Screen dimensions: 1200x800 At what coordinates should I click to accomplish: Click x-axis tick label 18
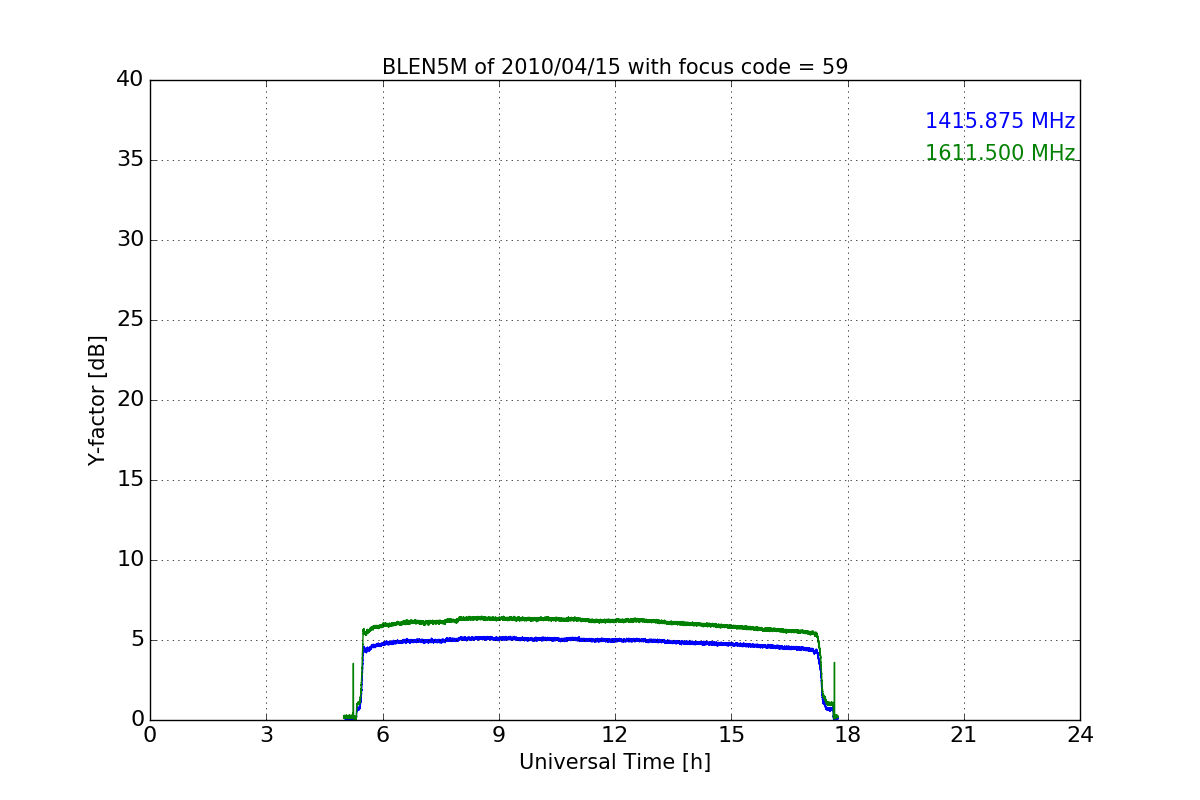848,735
